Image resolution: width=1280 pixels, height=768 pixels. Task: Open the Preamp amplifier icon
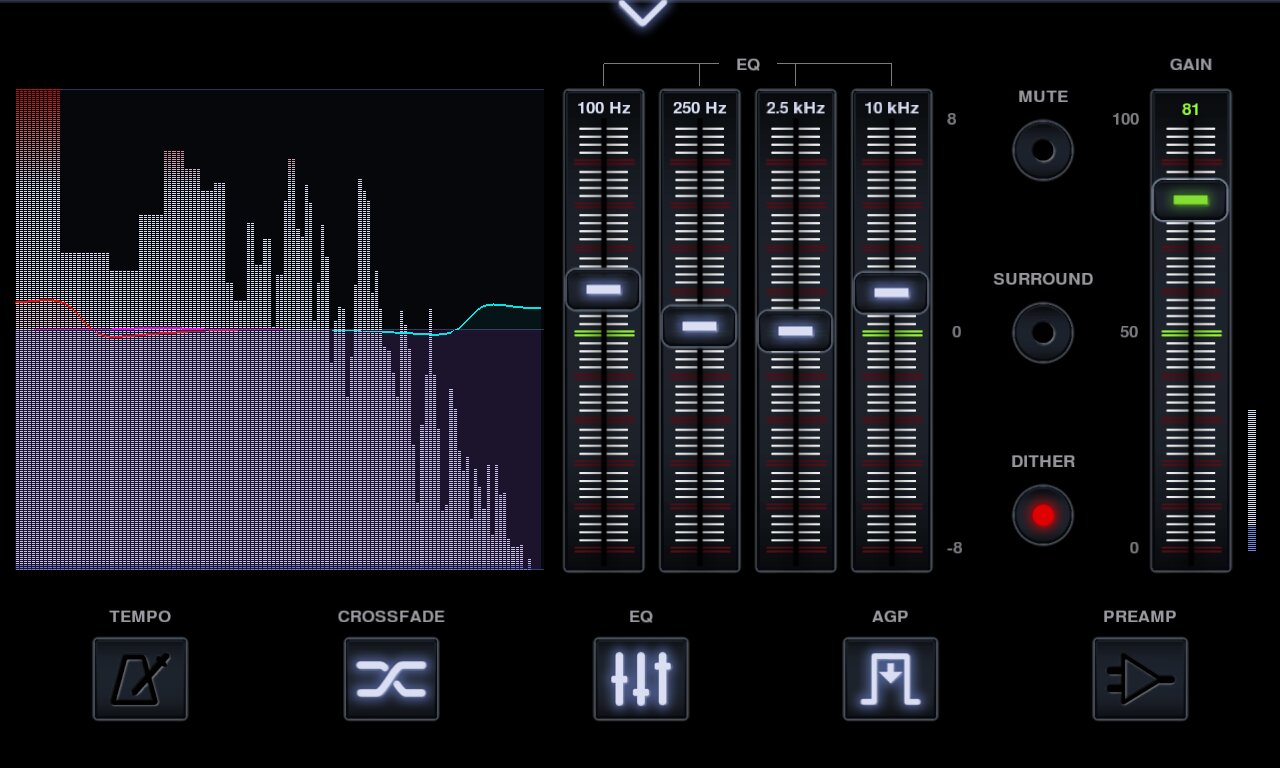coord(1140,679)
